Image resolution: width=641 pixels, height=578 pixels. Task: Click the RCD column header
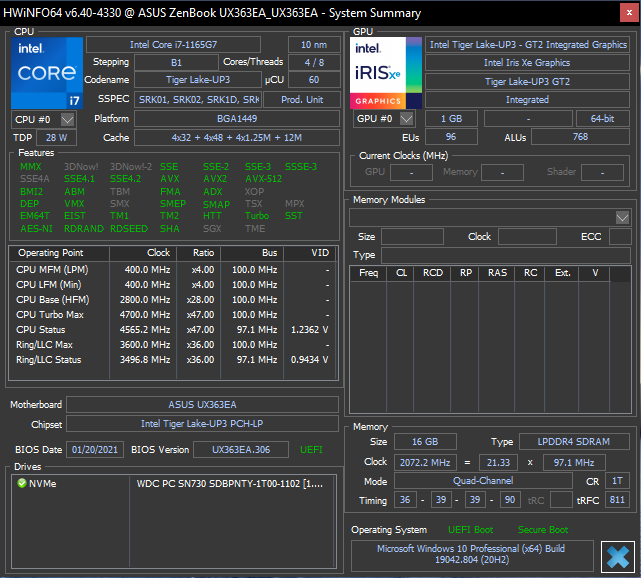point(432,273)
